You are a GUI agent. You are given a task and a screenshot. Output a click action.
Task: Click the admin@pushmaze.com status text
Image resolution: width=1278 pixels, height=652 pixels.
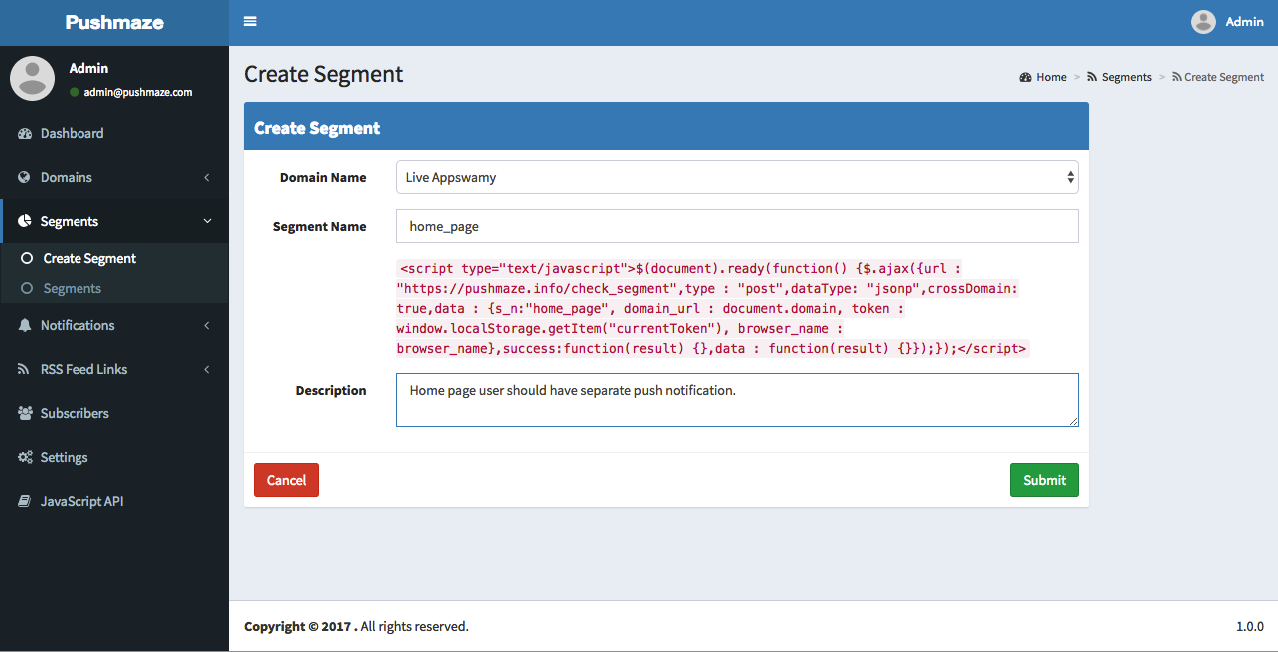[138, 92]
